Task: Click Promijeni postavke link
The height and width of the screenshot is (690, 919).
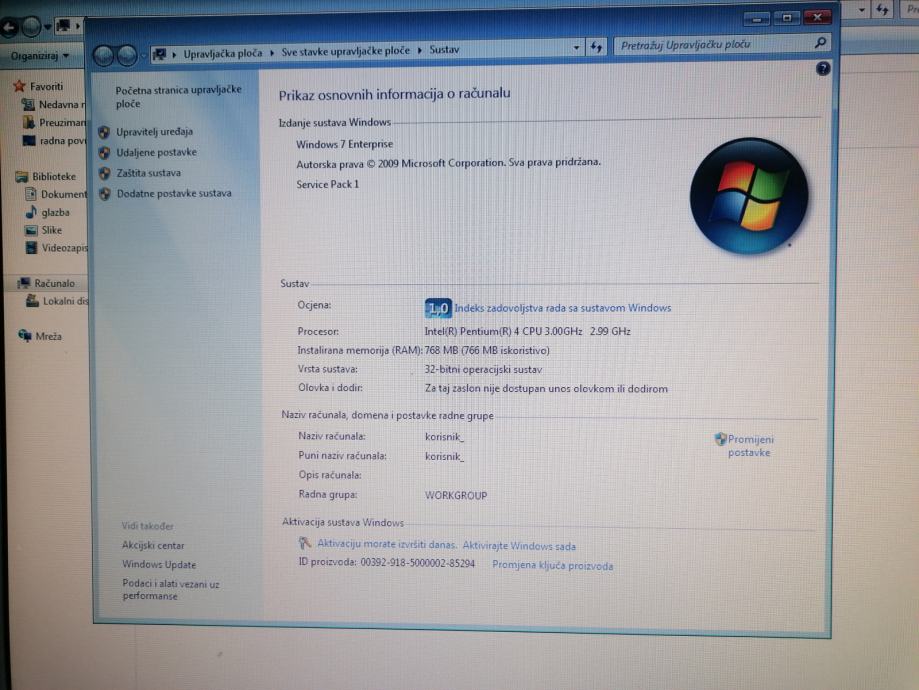Action: 750,446
